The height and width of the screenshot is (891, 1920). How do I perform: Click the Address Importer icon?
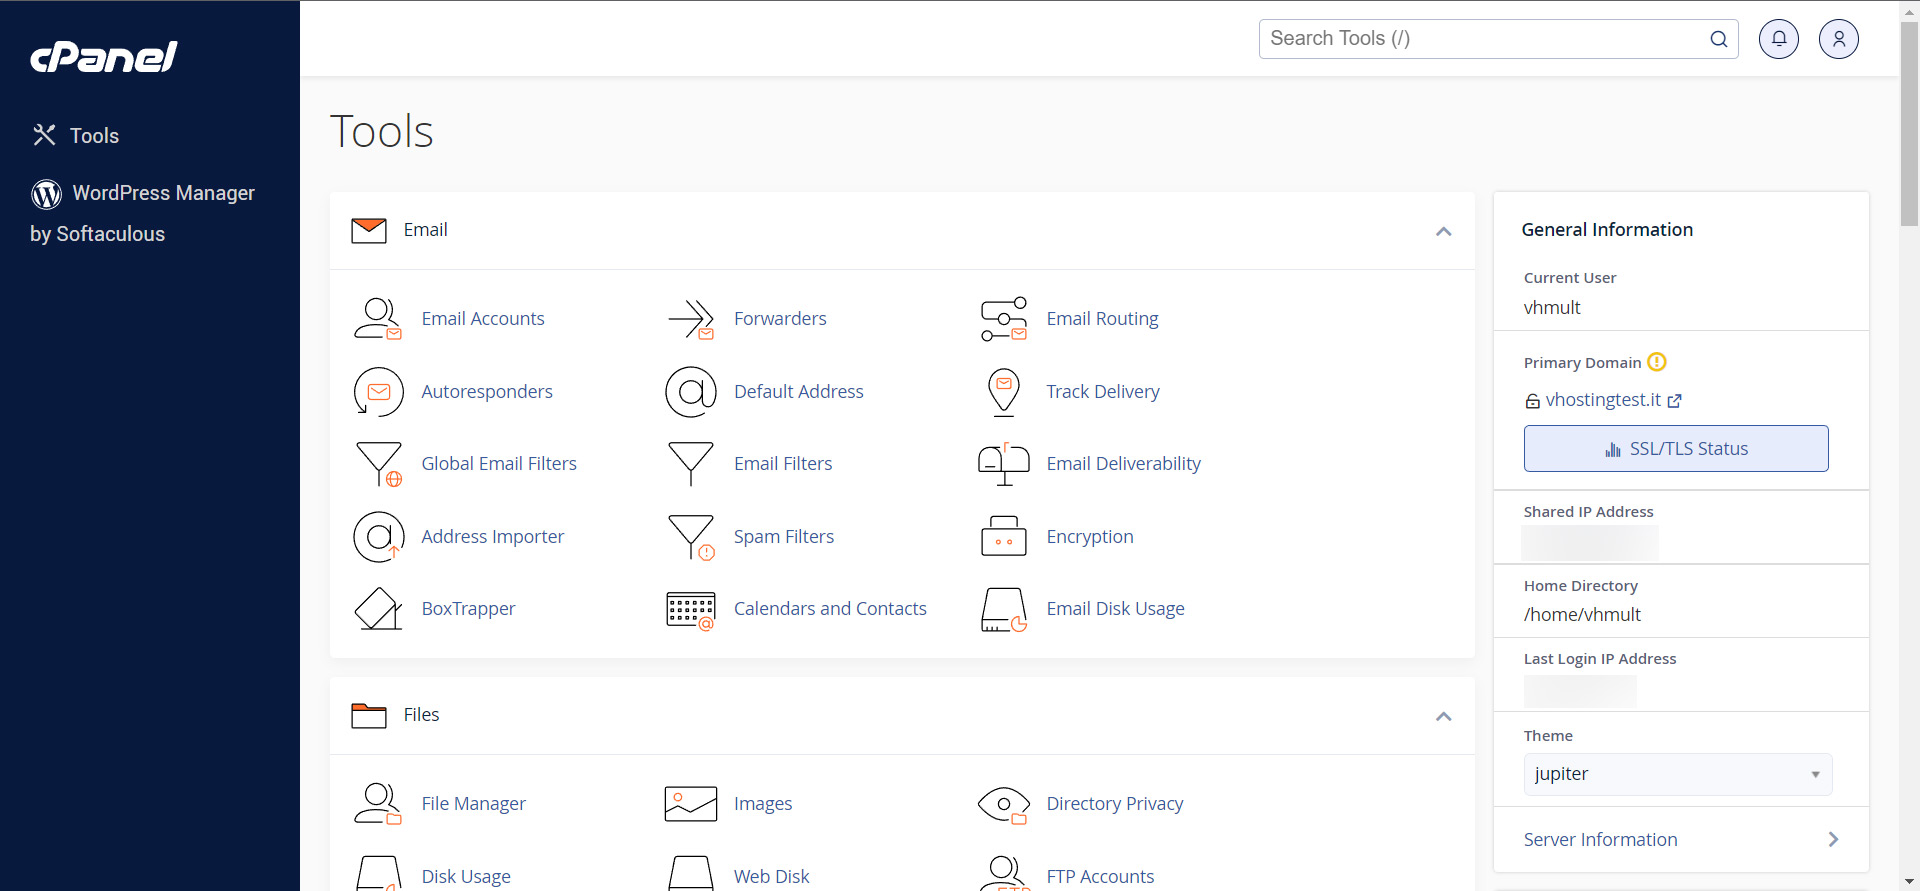[378, 537]
